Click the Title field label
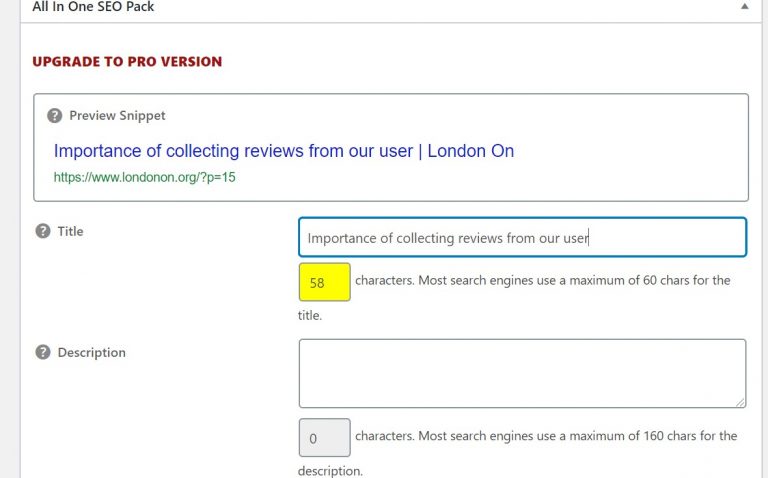This screenshot has height=478, width=768. point(71,231)
